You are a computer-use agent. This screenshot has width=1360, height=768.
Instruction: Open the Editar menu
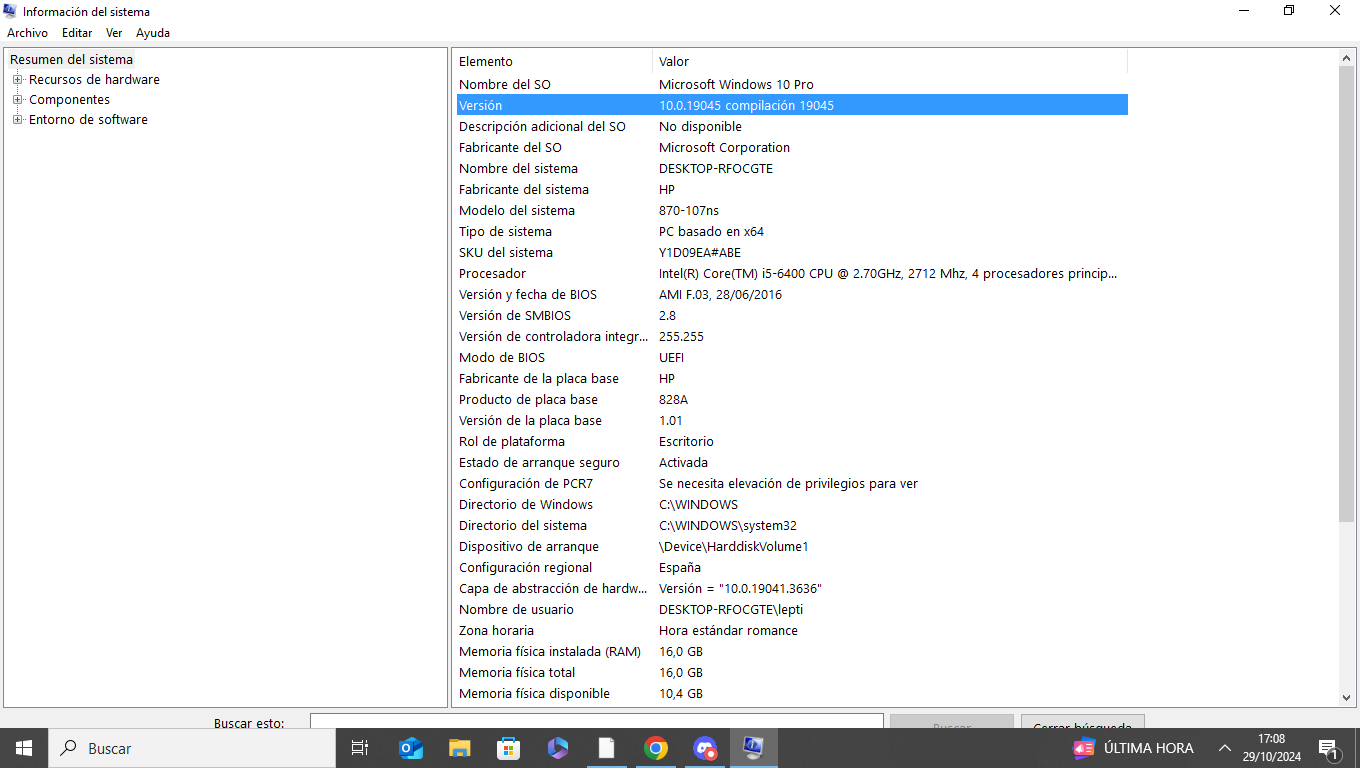coord(77,33)
